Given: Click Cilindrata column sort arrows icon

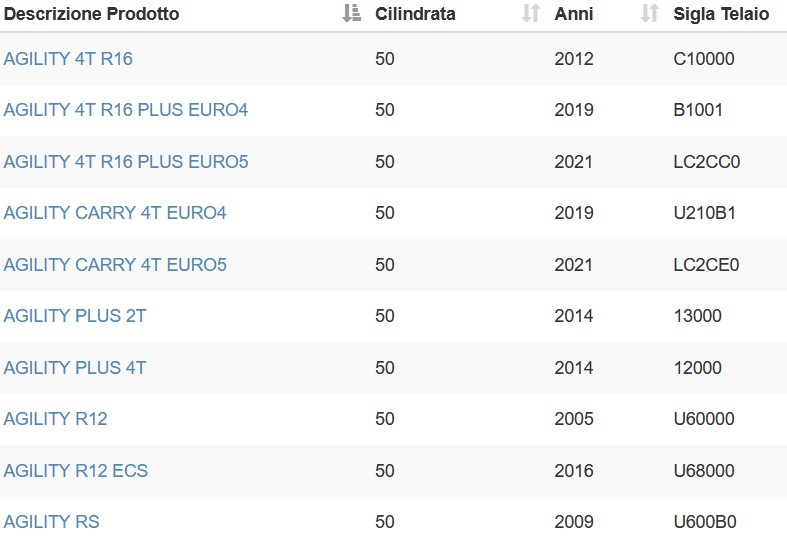Looking at the screenshot, I should pyautogui.click(x=531, y=13).
